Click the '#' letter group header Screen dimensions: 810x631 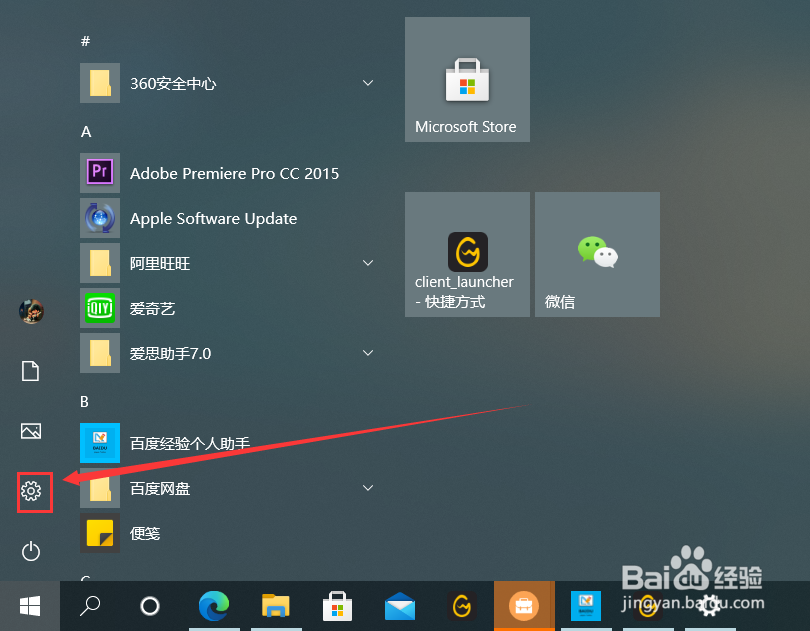click(86, 41)
